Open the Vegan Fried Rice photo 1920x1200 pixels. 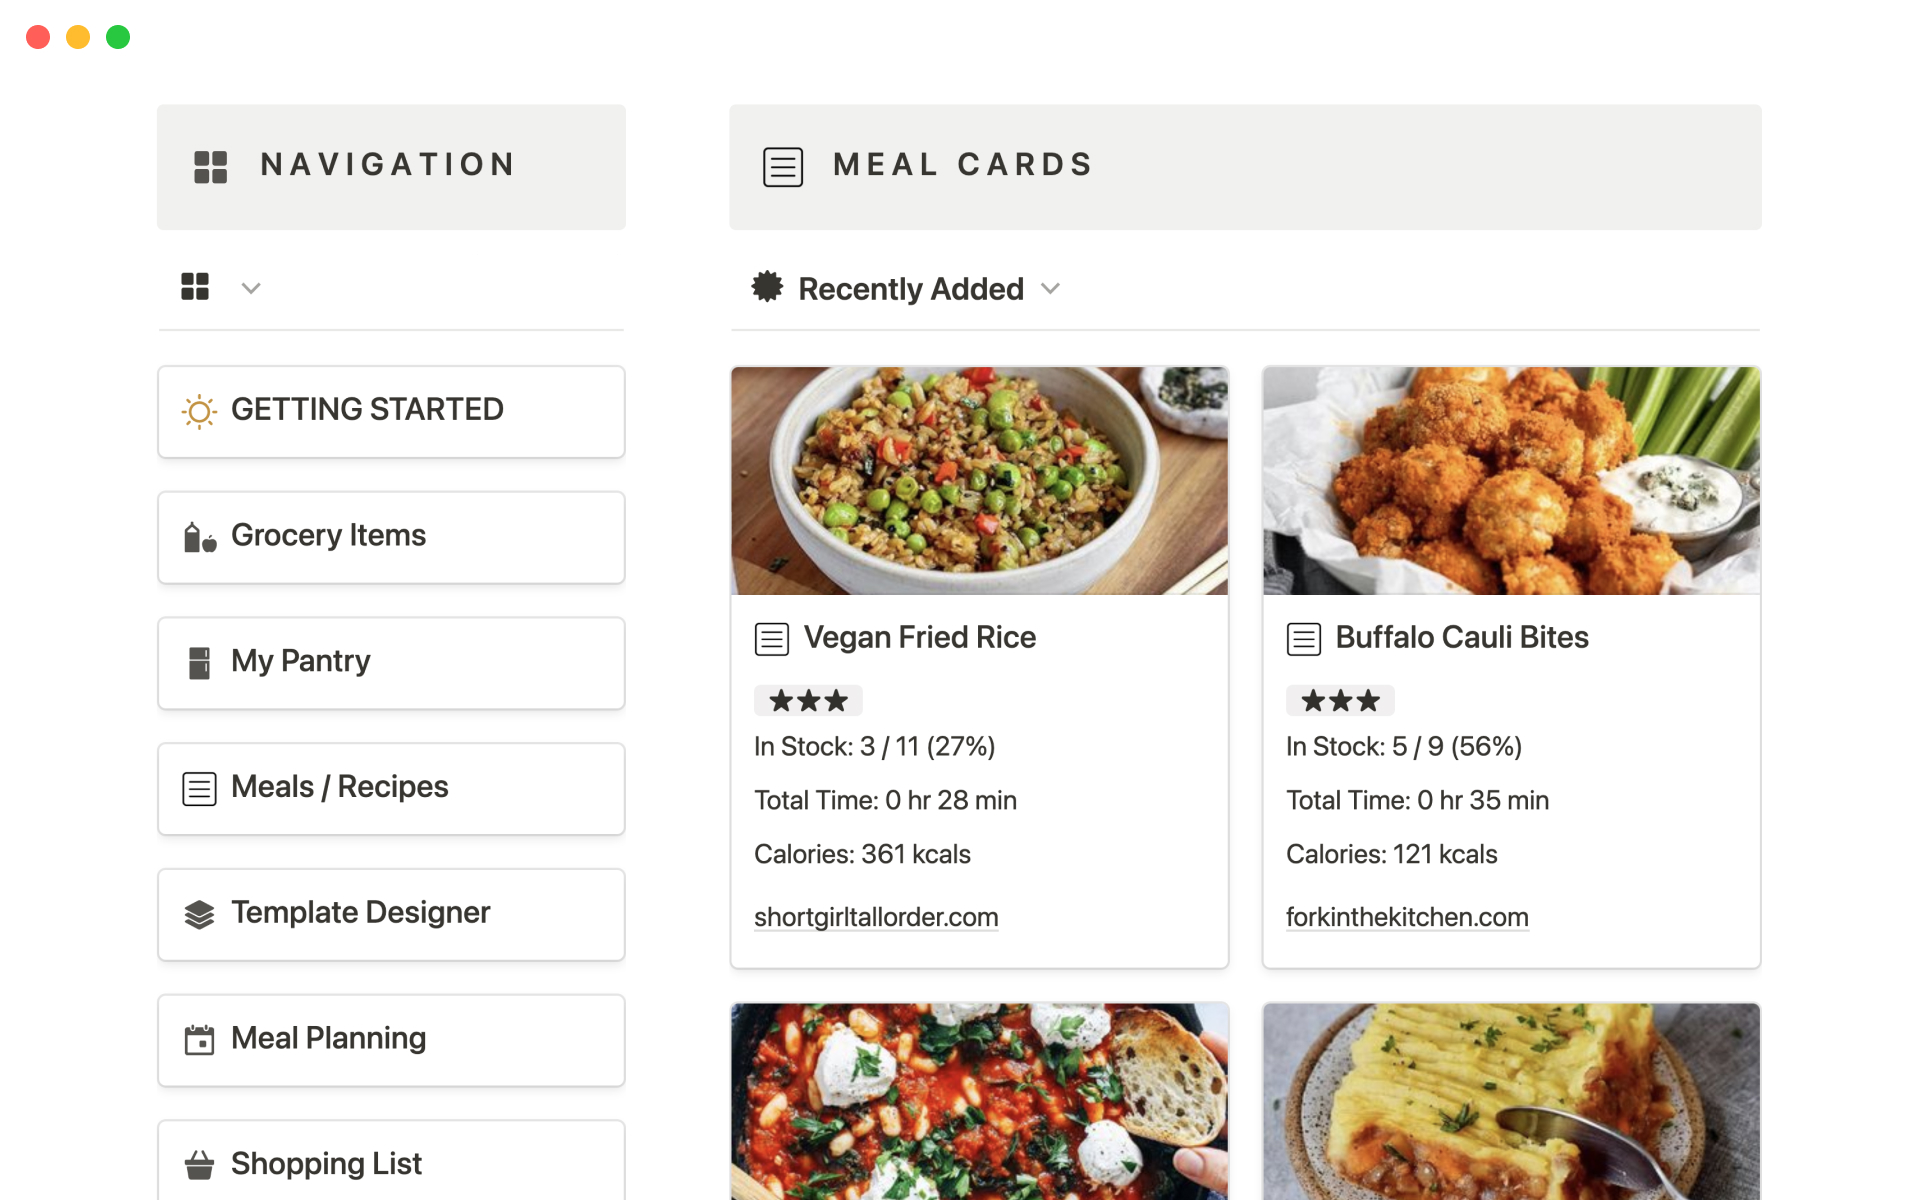tap(979, 481)
